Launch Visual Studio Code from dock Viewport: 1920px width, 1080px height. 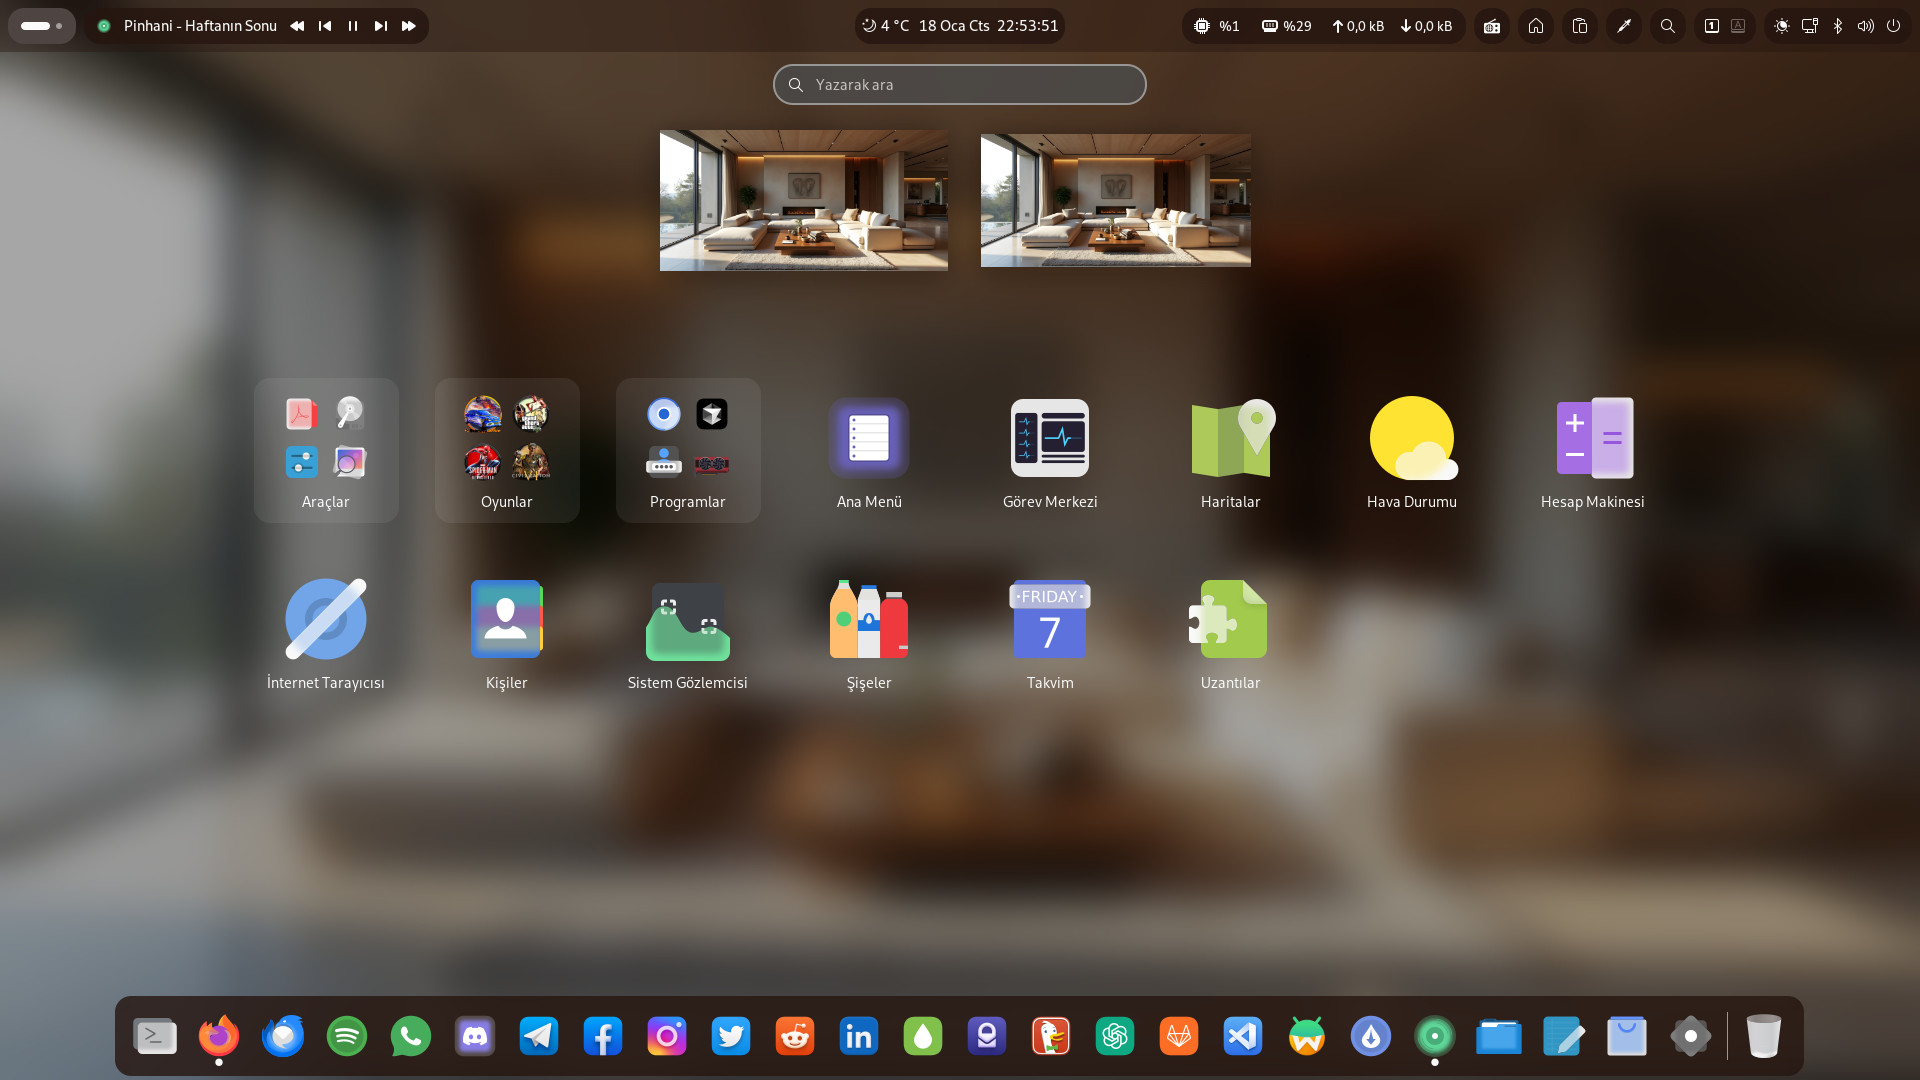point(1243,1036)
